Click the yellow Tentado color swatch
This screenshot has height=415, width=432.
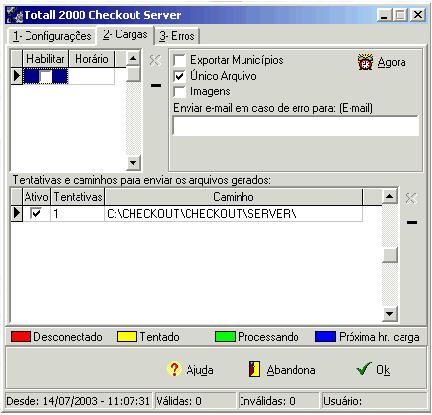[x=127, y=337]
